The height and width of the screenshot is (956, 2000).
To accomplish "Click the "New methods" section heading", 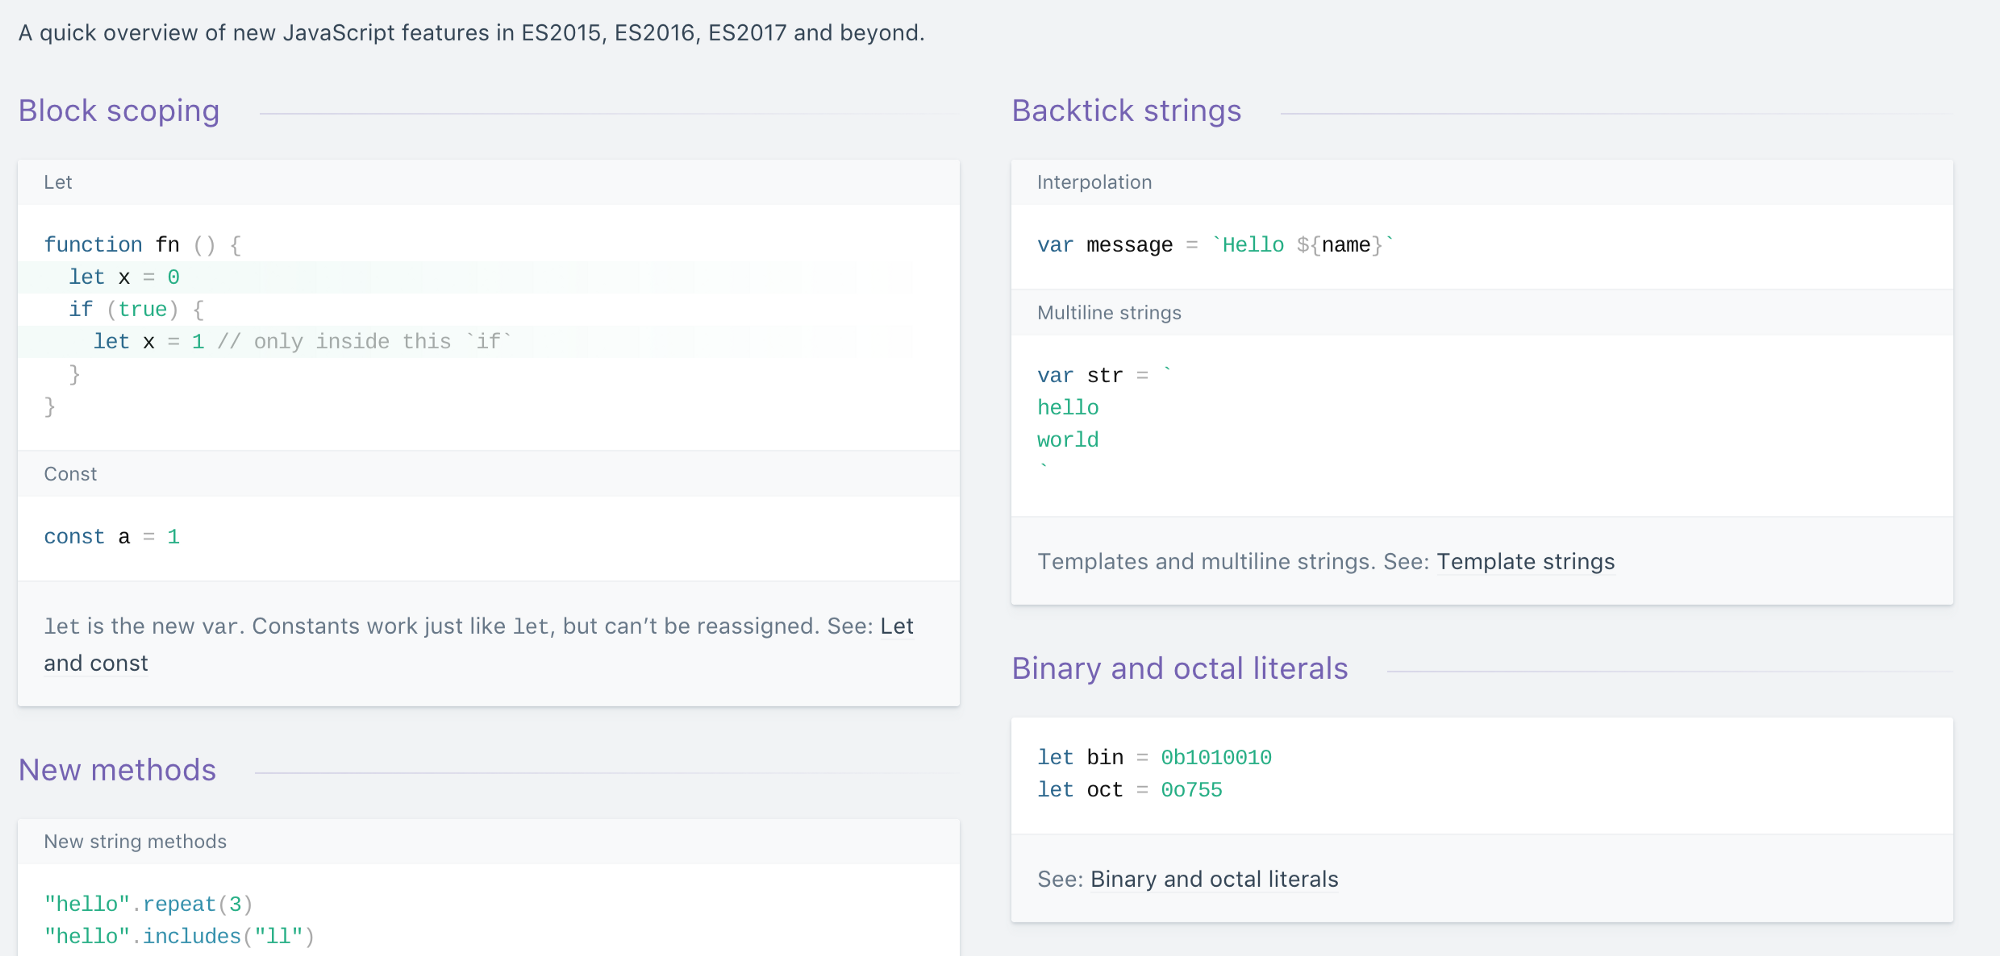I will point(117,770).
